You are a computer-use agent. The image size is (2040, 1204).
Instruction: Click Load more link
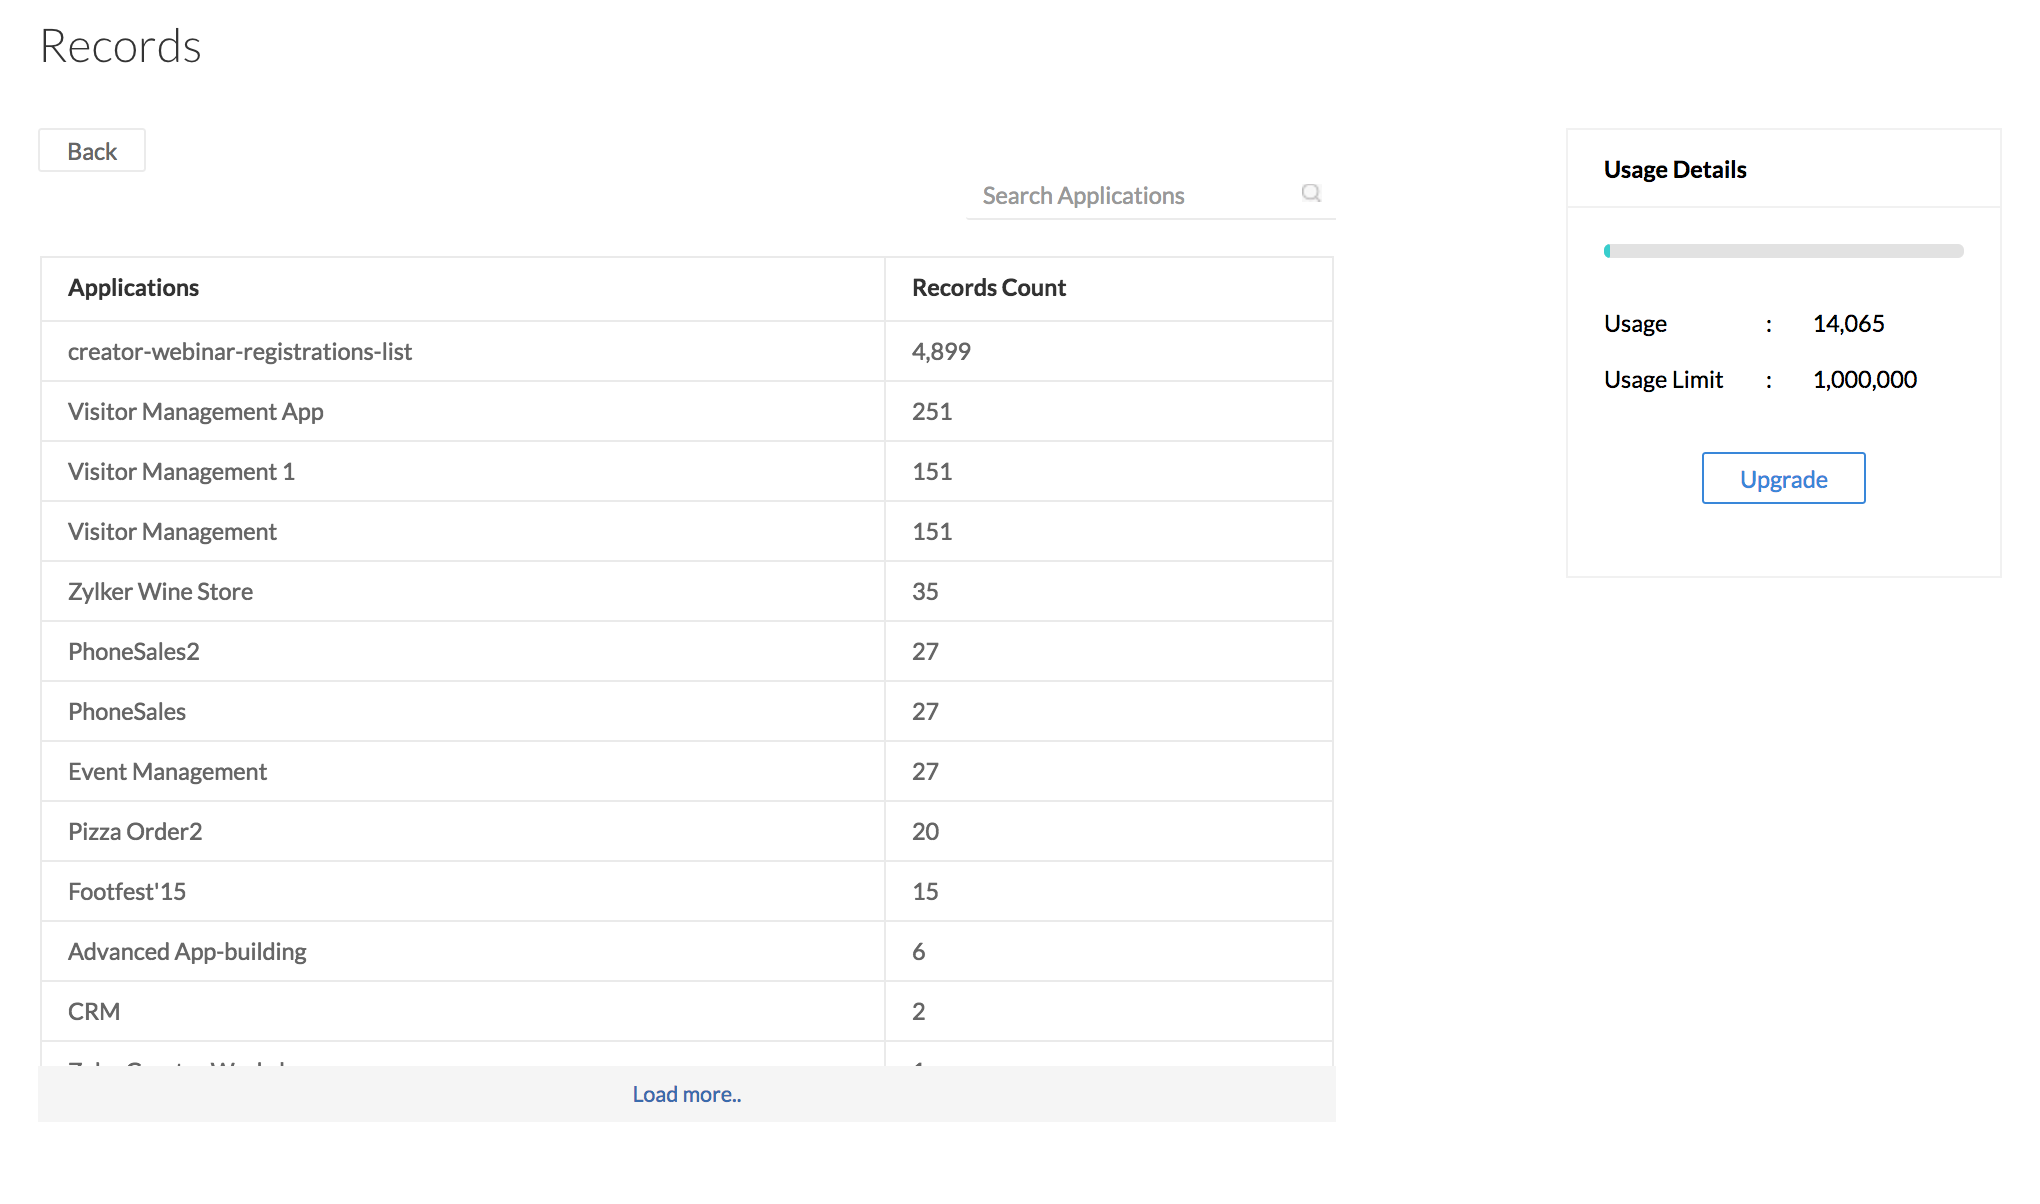[x=686, y=1094]
